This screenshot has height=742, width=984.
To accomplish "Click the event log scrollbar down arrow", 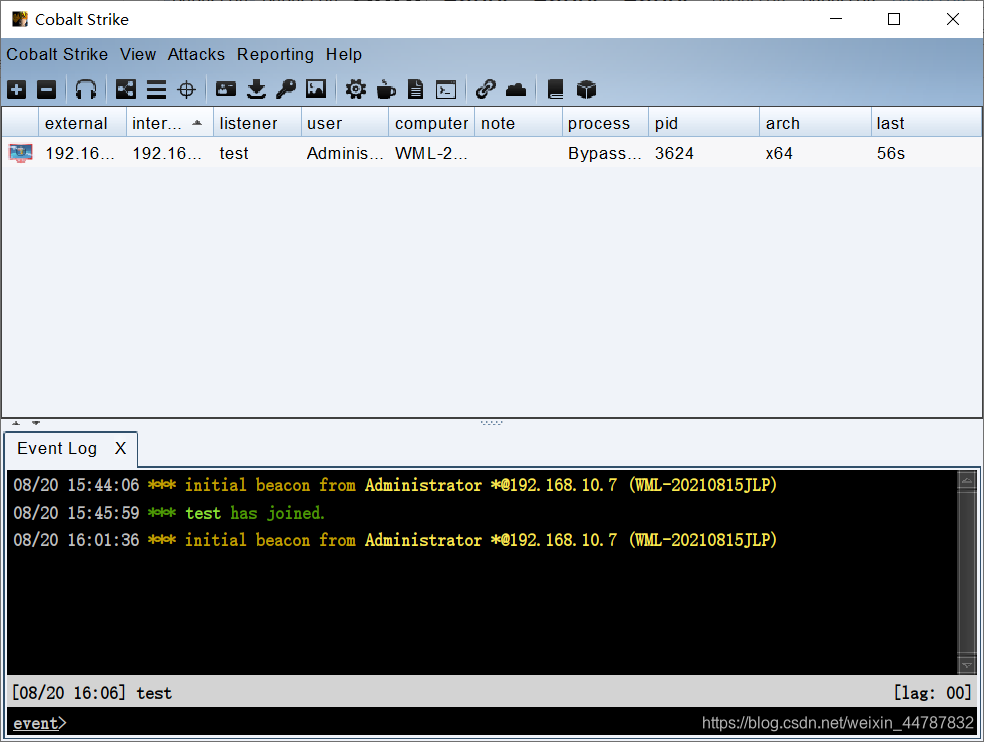I will [966, 665].
